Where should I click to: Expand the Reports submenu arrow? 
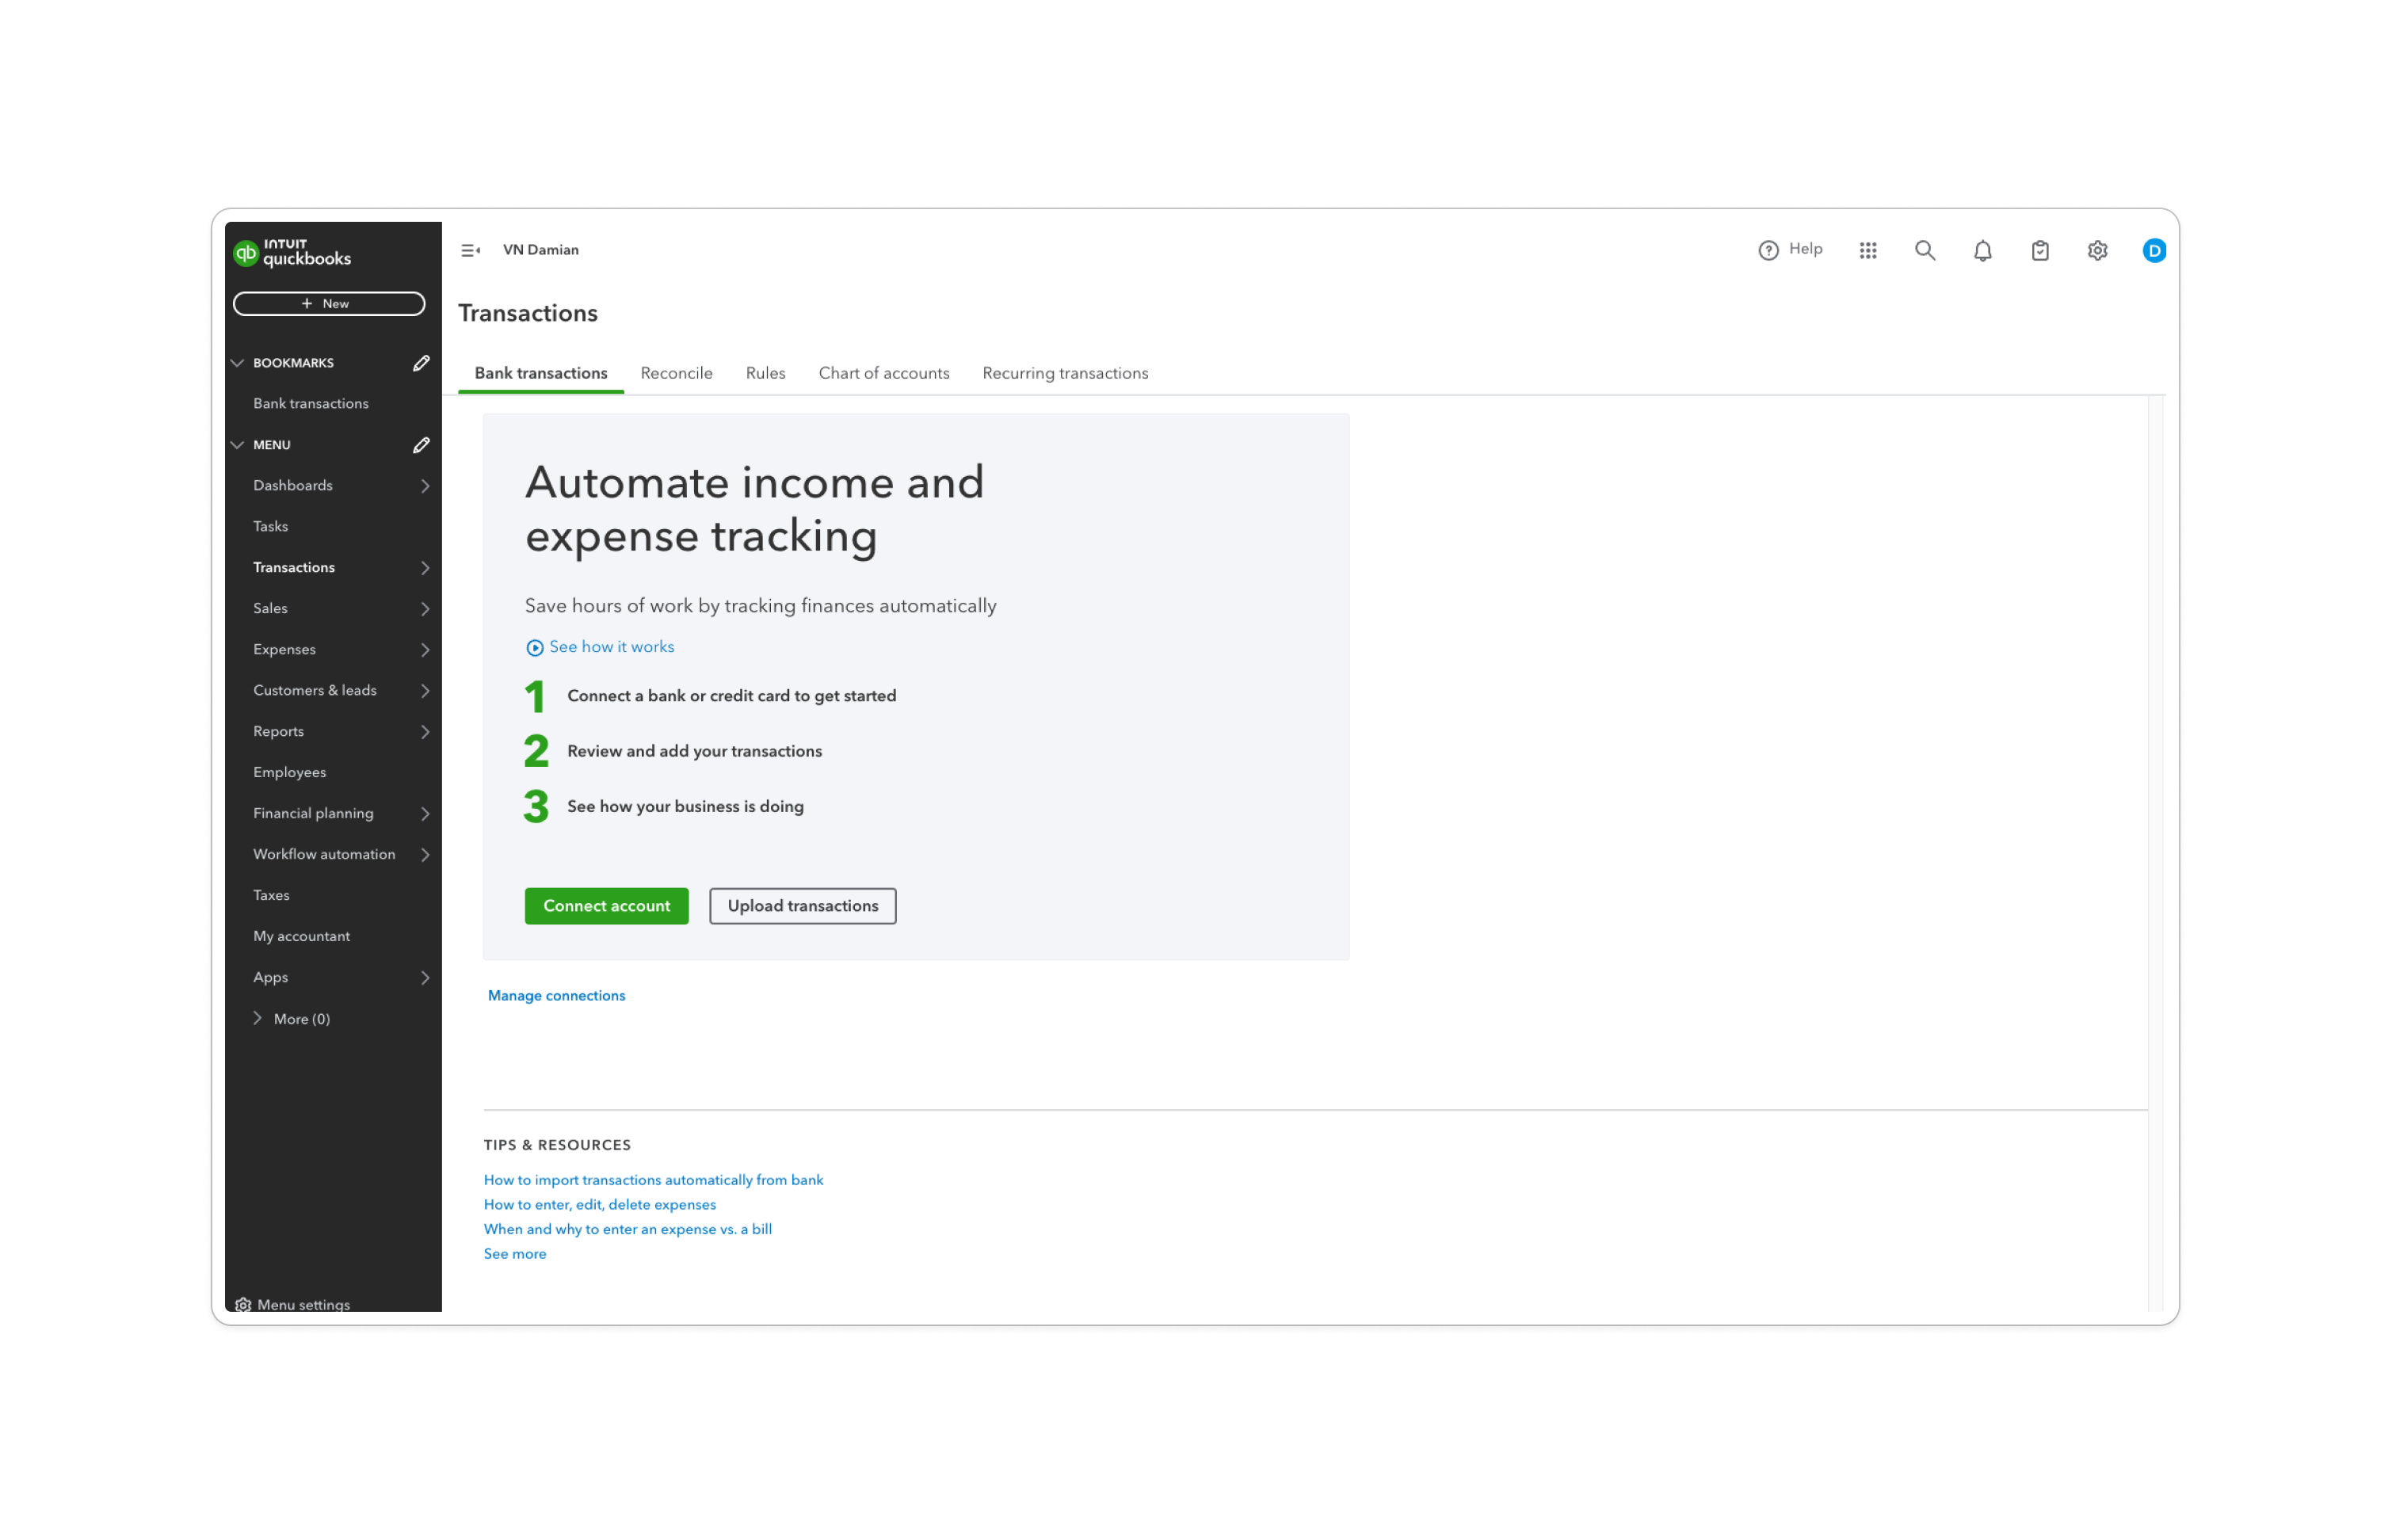coord(425,731)
